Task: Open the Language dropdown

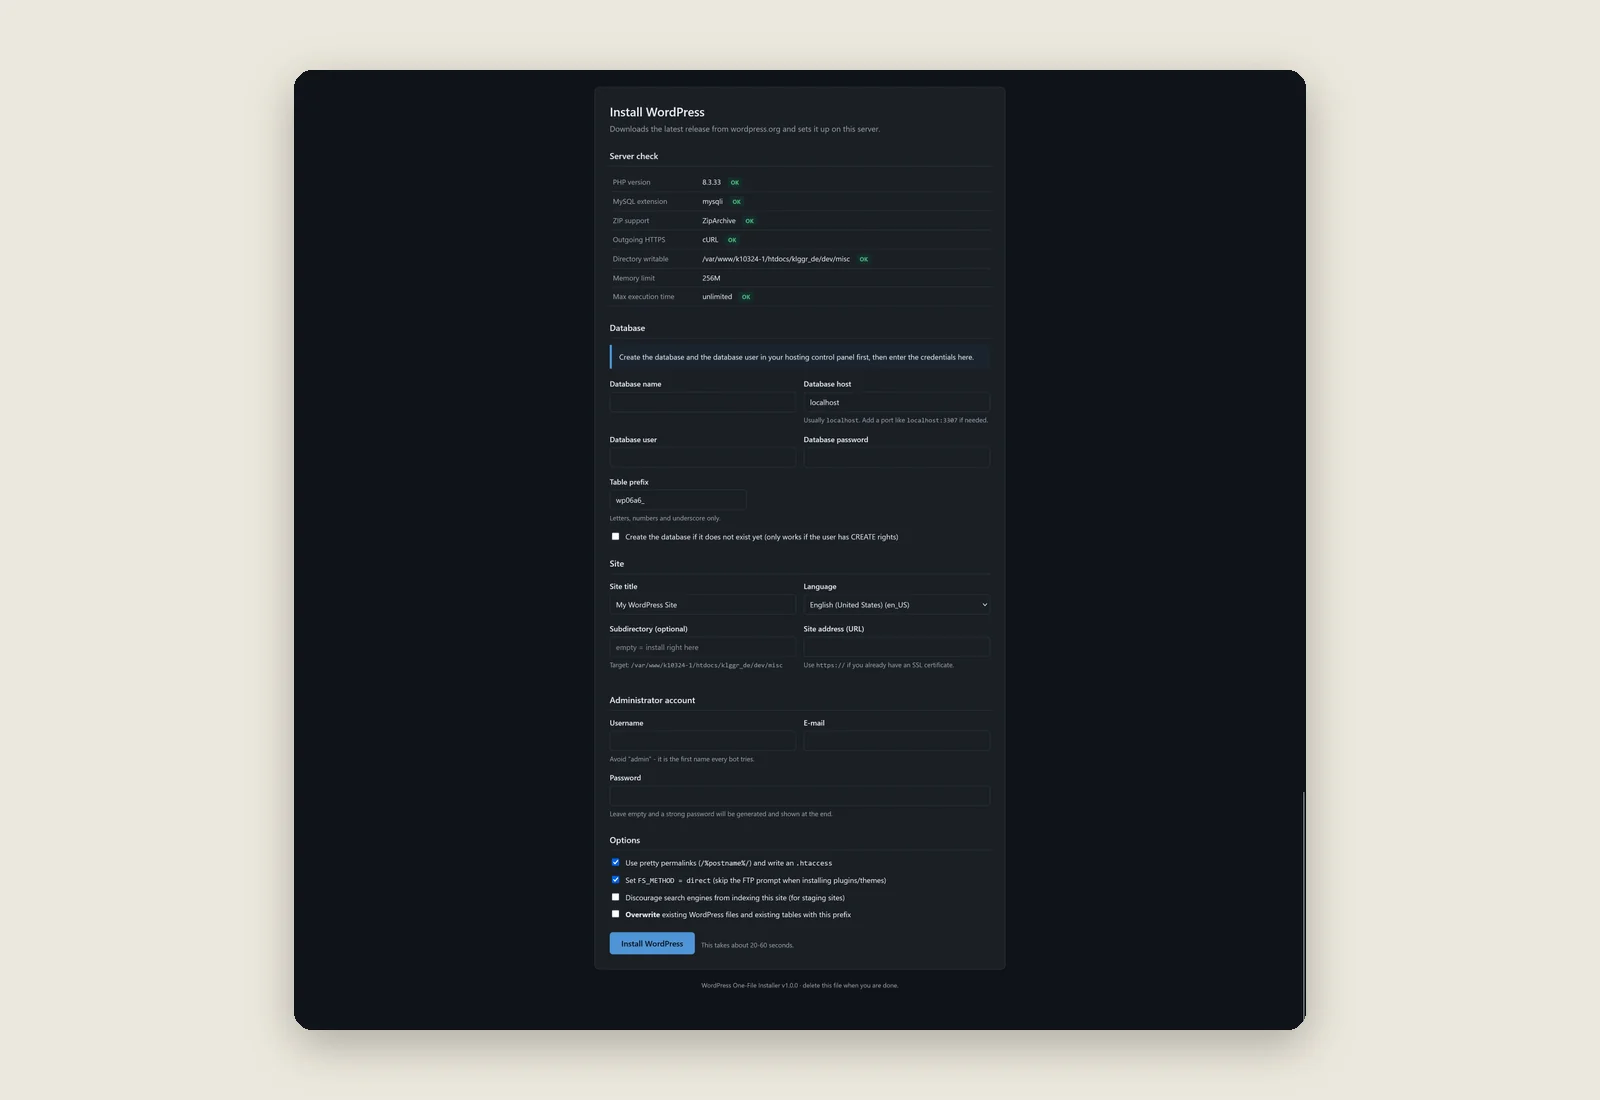Action: (x=896, y=605)
